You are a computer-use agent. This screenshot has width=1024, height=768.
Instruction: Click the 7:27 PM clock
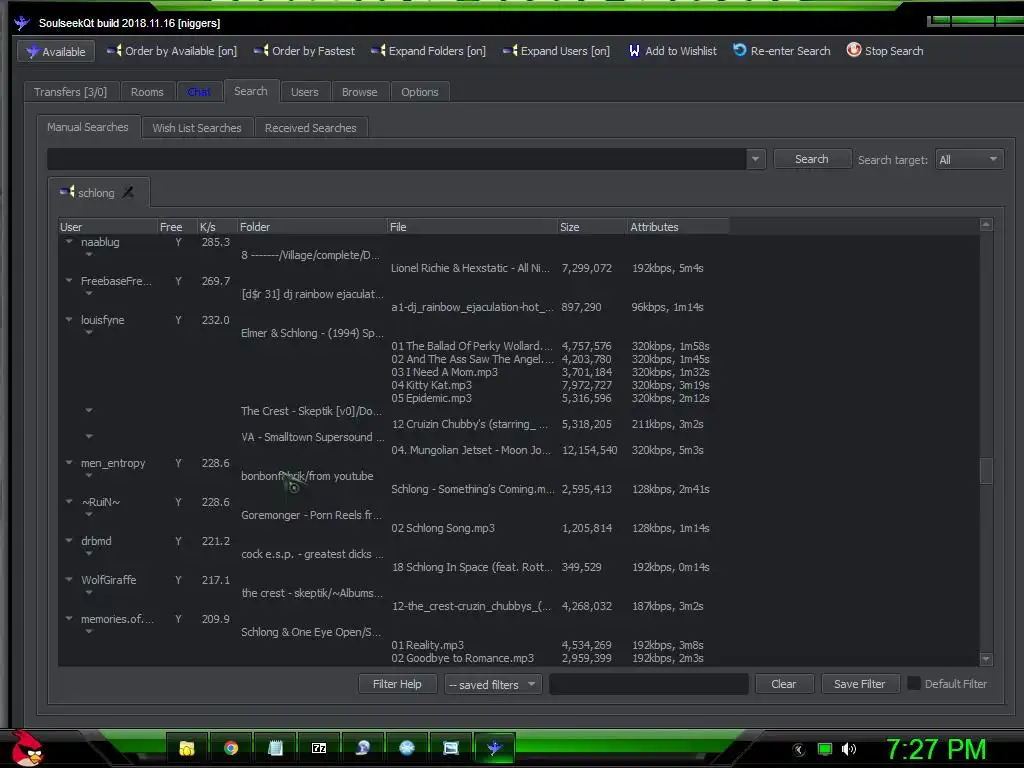click(x=936, y=749)
